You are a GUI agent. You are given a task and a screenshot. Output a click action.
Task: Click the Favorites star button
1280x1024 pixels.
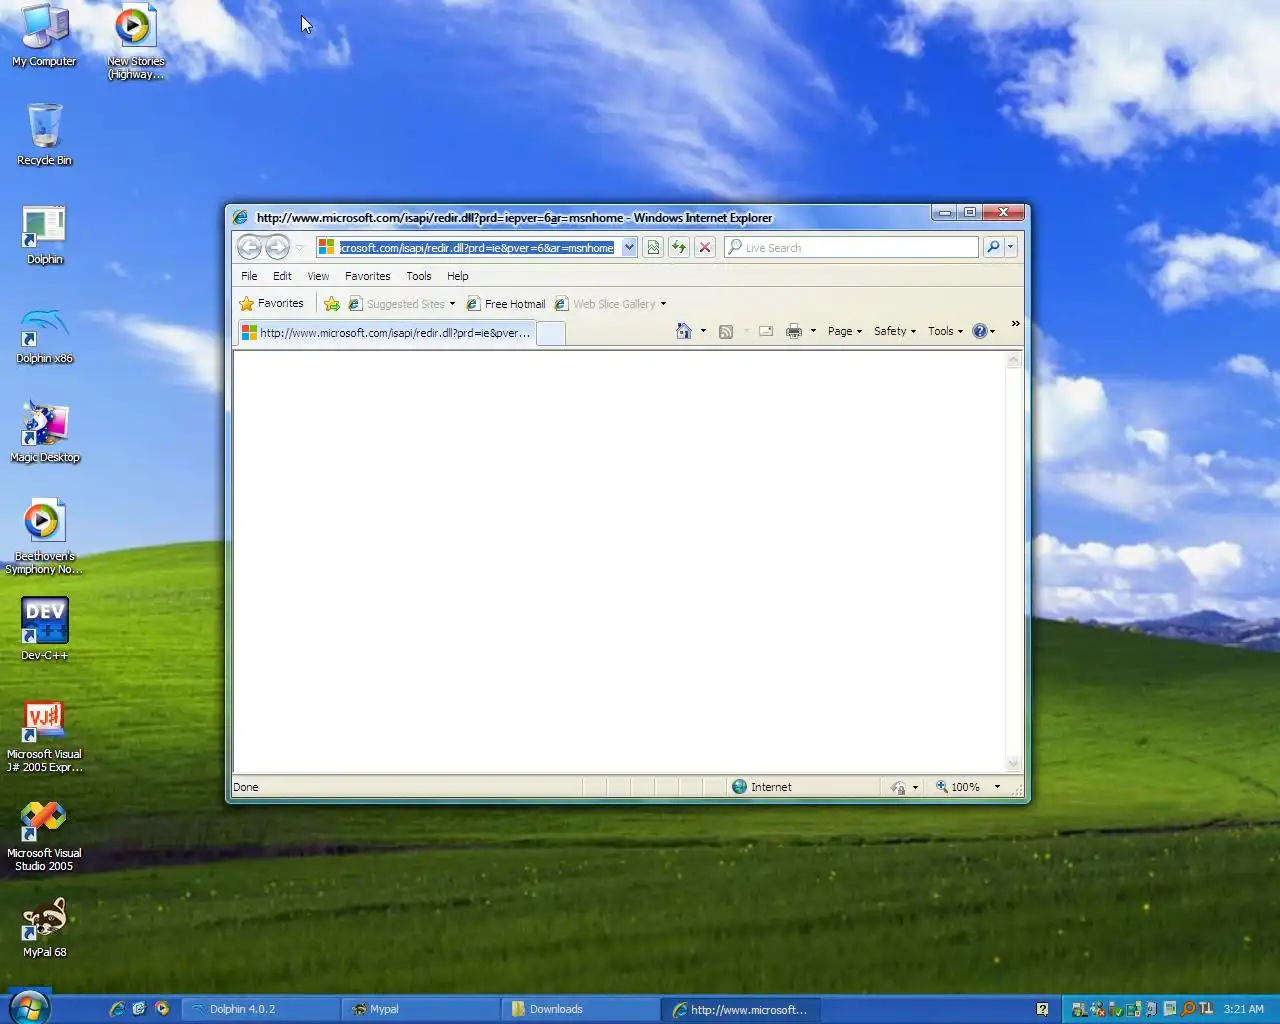click(x=271, y=304)
